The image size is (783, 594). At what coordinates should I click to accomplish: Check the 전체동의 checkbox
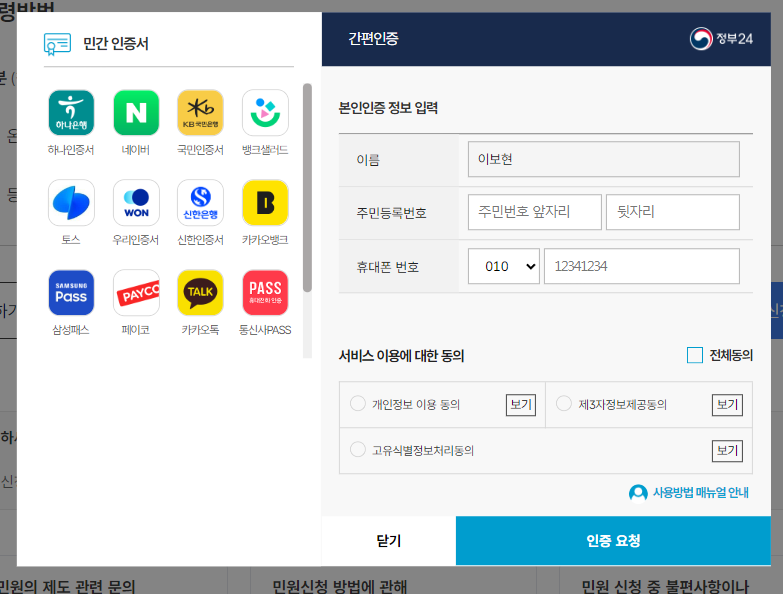(695, 355)
